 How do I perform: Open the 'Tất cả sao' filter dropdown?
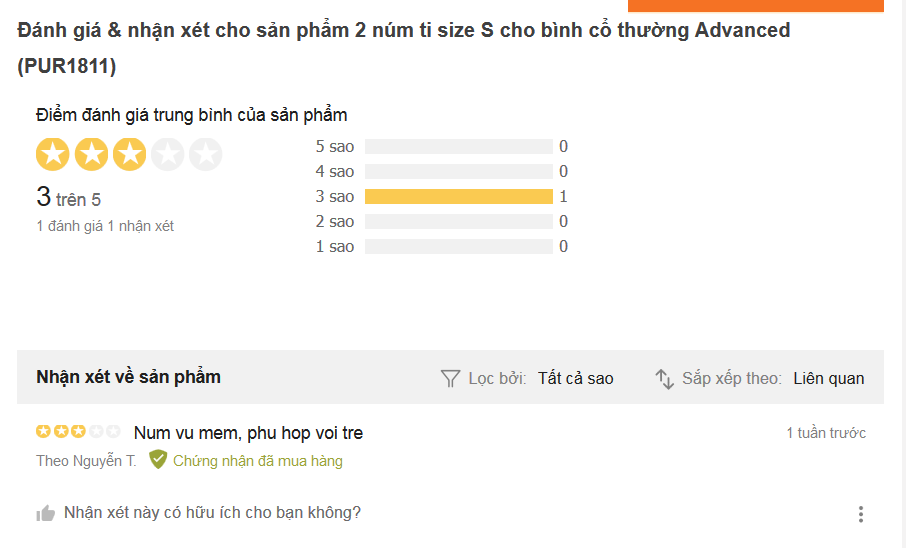pyautogui.click(x=575, y=378)
